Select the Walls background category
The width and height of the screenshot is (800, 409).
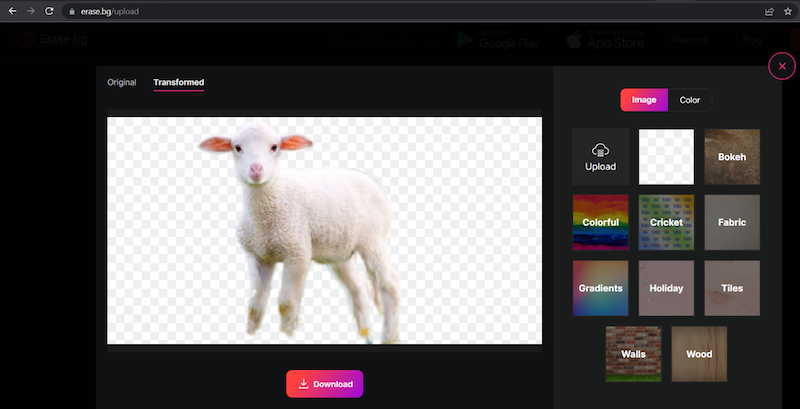(x=633, y=354)
